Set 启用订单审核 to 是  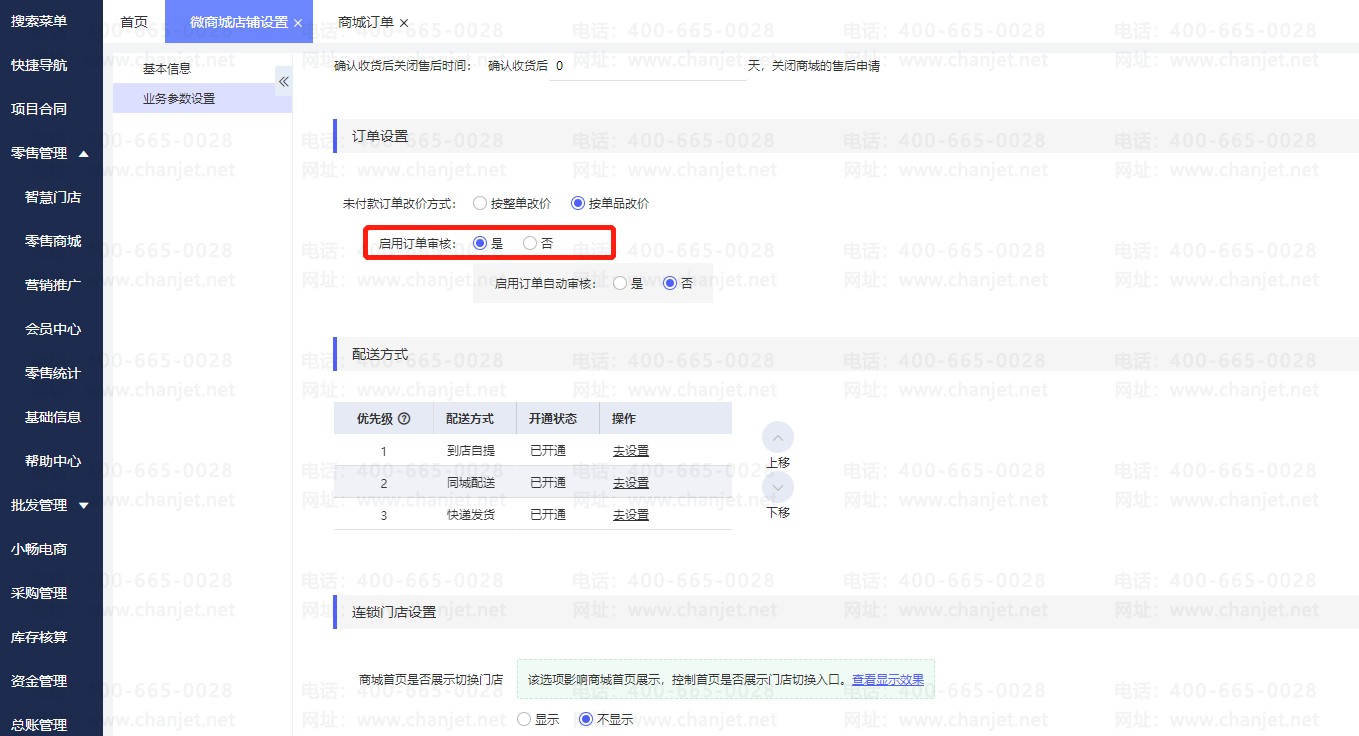pyautogui.click(x=480, y=243)
